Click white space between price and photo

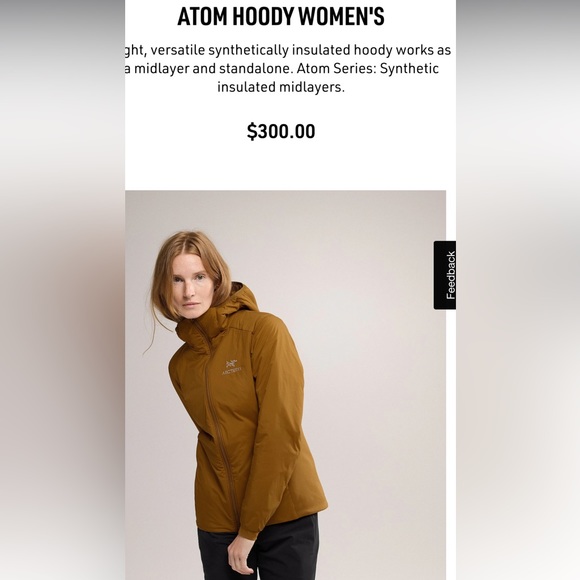[x=286, y=166]
